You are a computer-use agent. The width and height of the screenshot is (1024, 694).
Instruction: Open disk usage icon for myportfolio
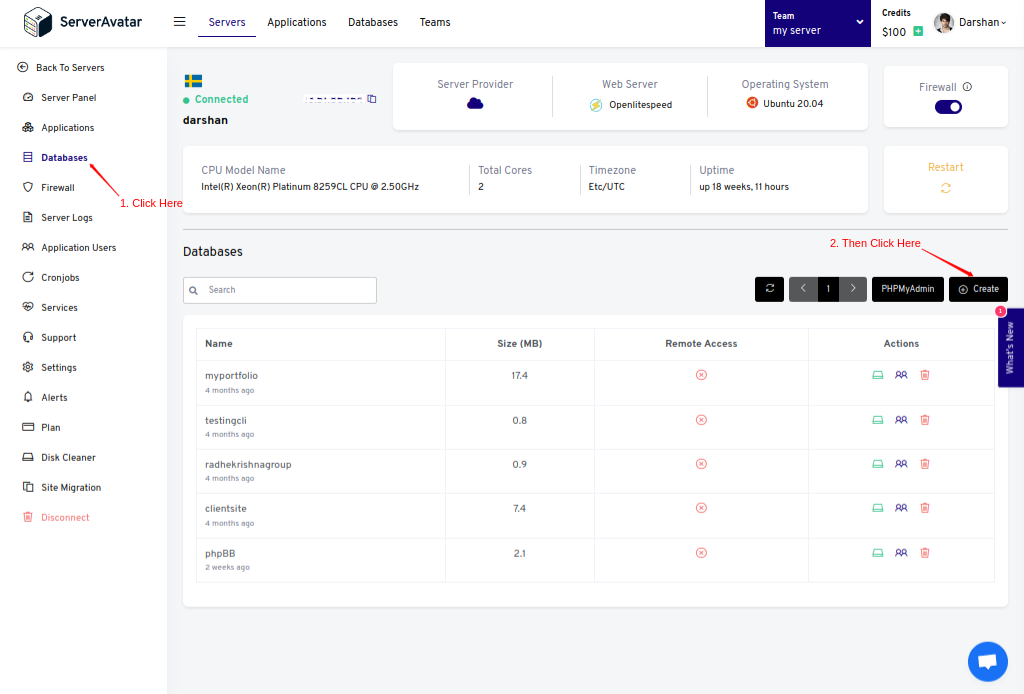coord(878,375)
